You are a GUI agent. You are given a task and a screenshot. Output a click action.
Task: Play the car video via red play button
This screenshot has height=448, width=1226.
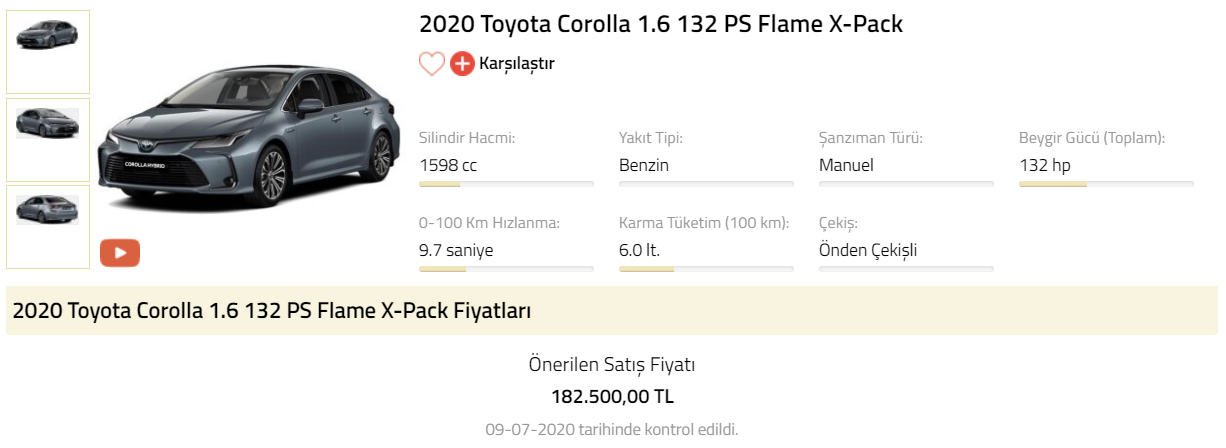click(x=120, y=253)
